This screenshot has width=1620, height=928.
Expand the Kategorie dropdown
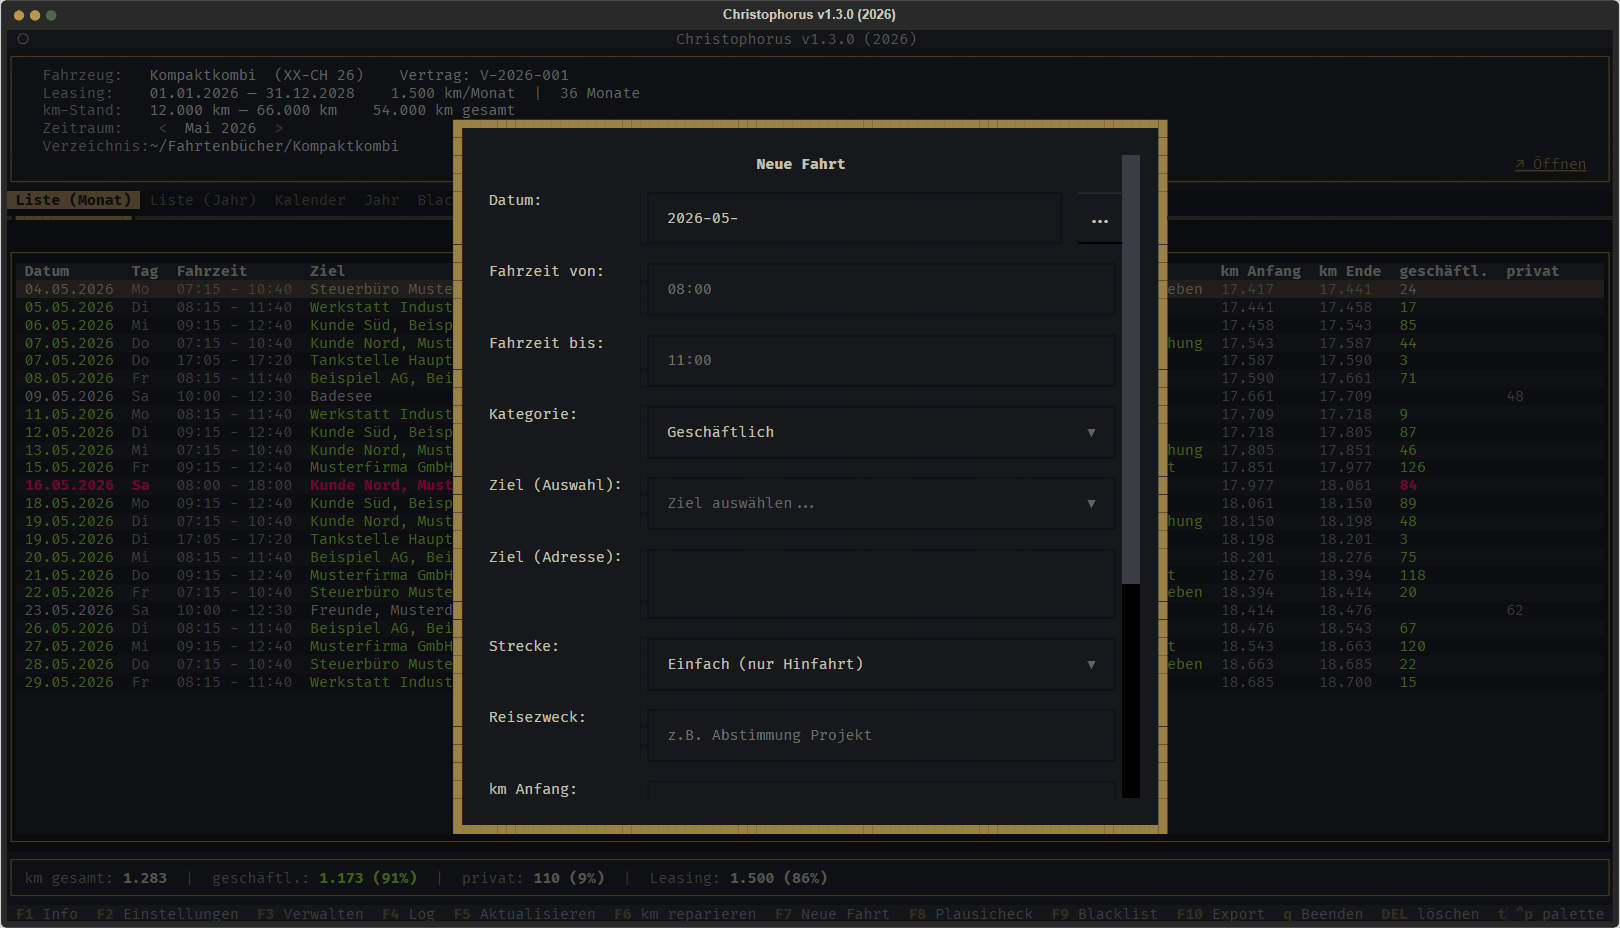(880, 432)
